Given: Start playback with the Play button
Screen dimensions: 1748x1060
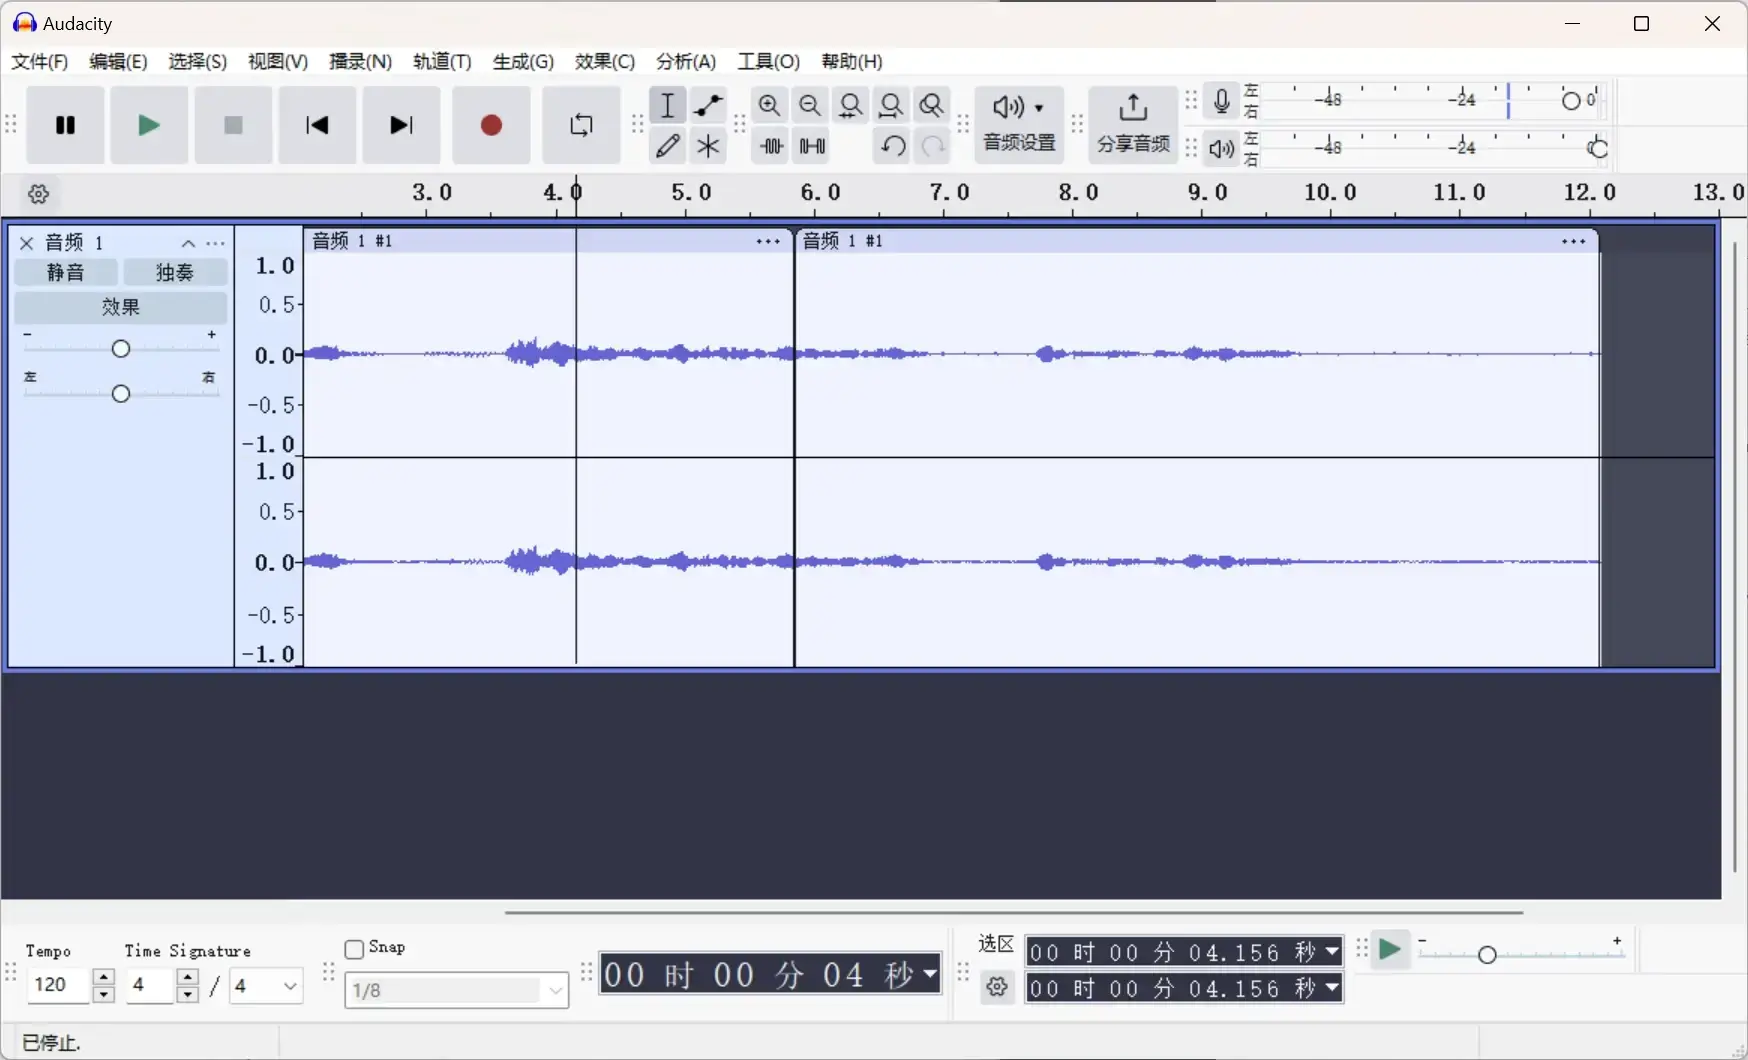Looking at the screenshot, I should click(148, 125).
